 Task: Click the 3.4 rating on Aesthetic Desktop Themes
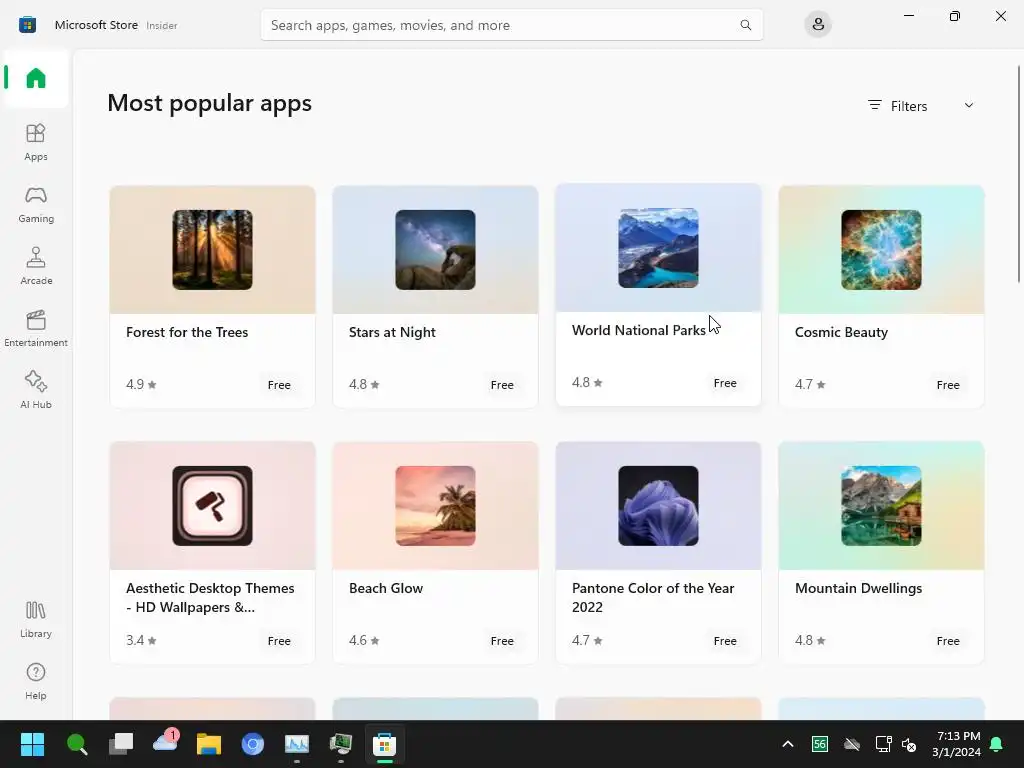(x=141, y=641)
